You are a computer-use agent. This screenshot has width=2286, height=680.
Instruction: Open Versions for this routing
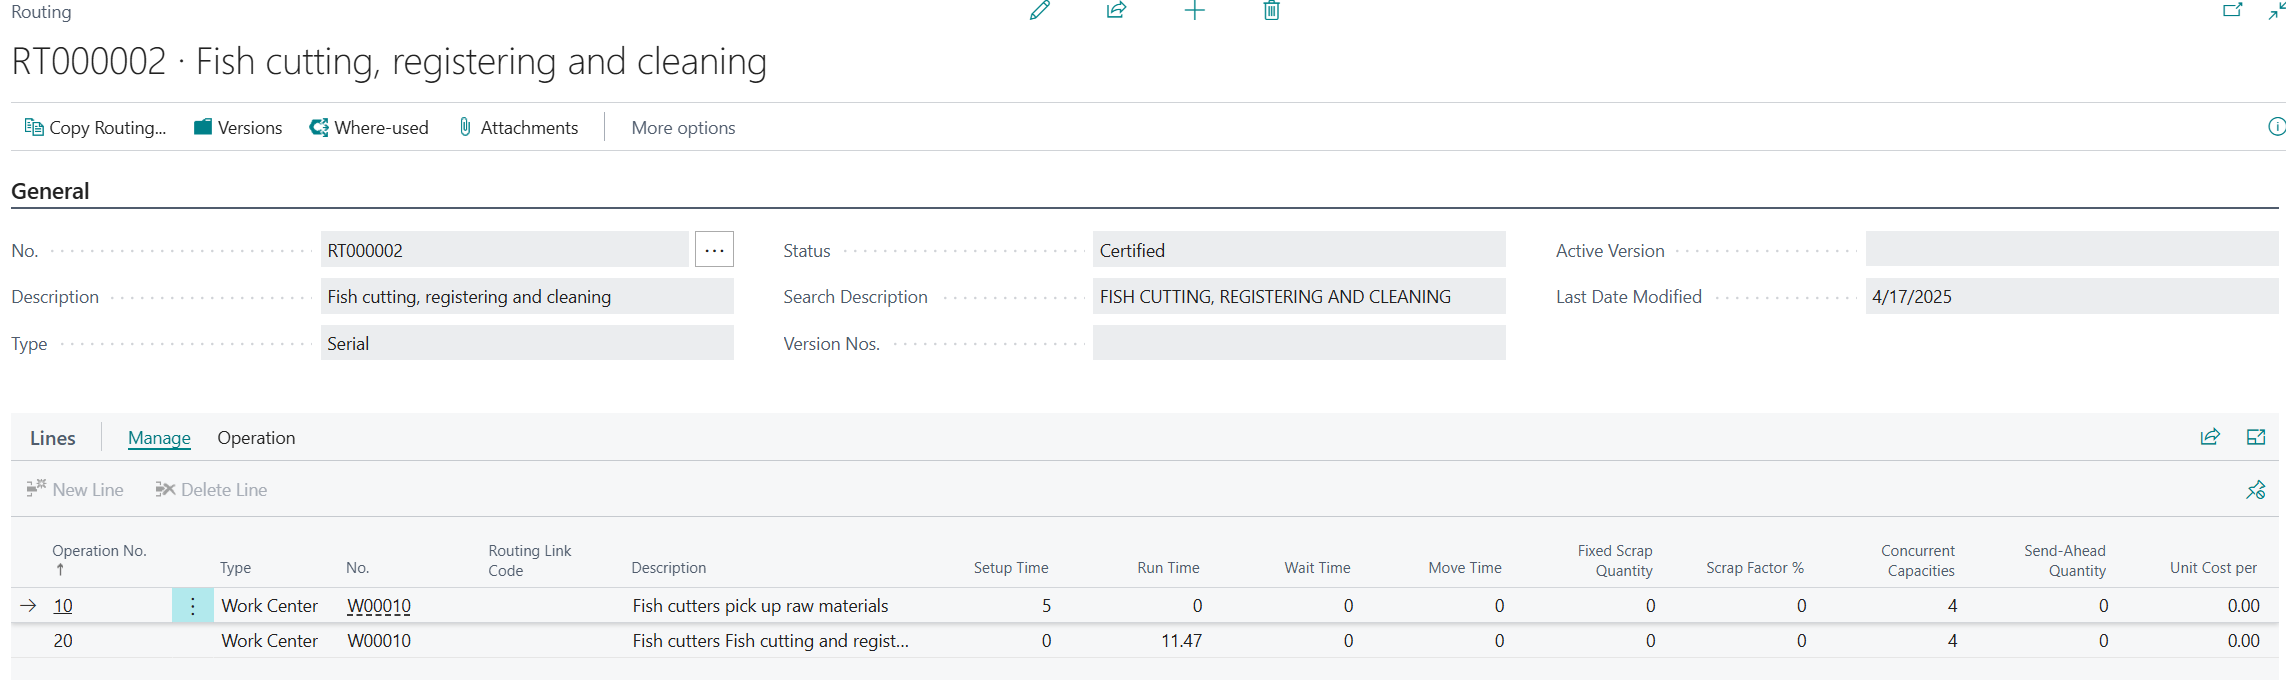tap(238, 128)
